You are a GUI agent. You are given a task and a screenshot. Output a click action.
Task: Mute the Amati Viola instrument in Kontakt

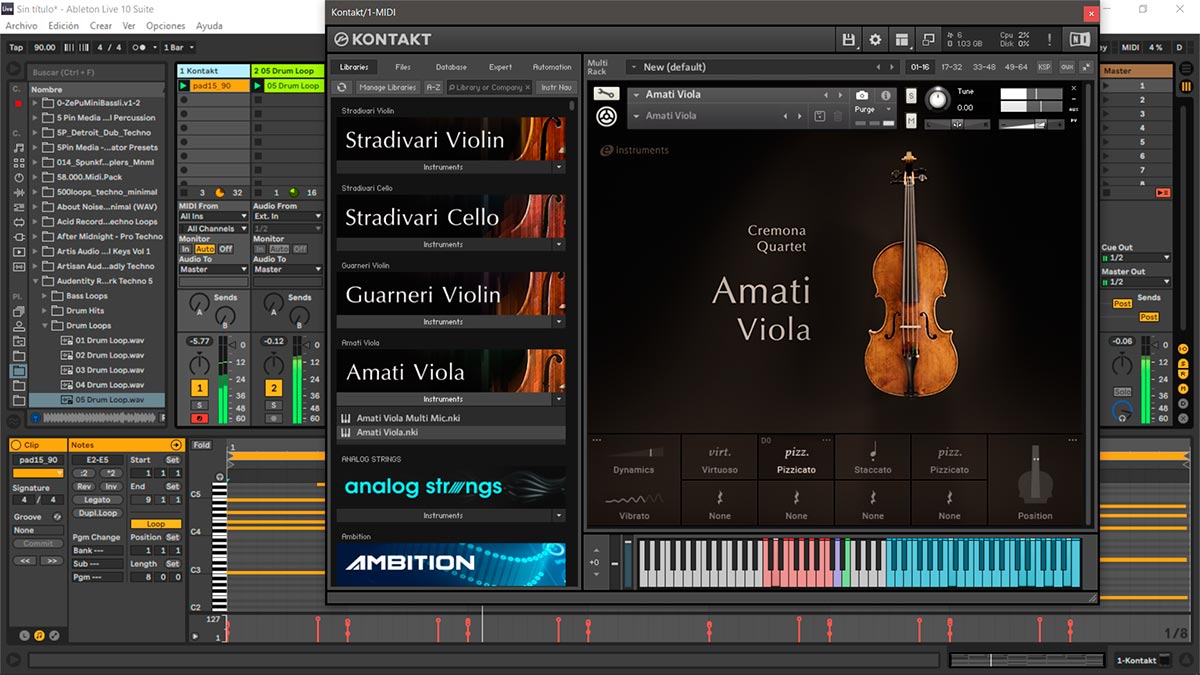[x=911, y=121]
